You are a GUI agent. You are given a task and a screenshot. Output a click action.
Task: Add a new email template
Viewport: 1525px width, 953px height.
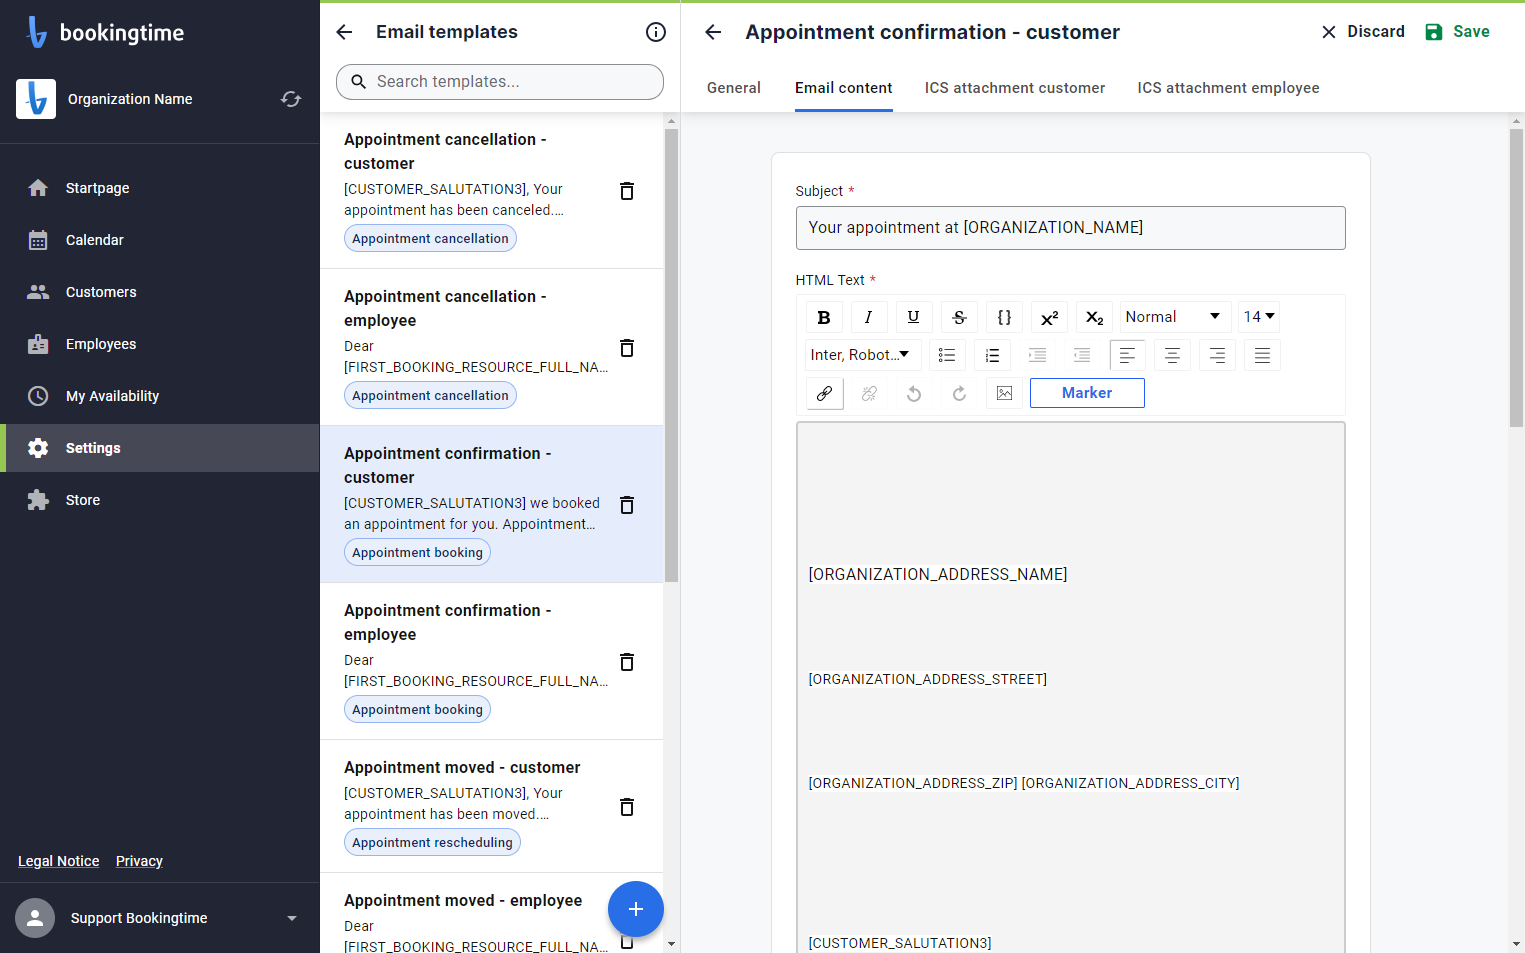(636, 909)
